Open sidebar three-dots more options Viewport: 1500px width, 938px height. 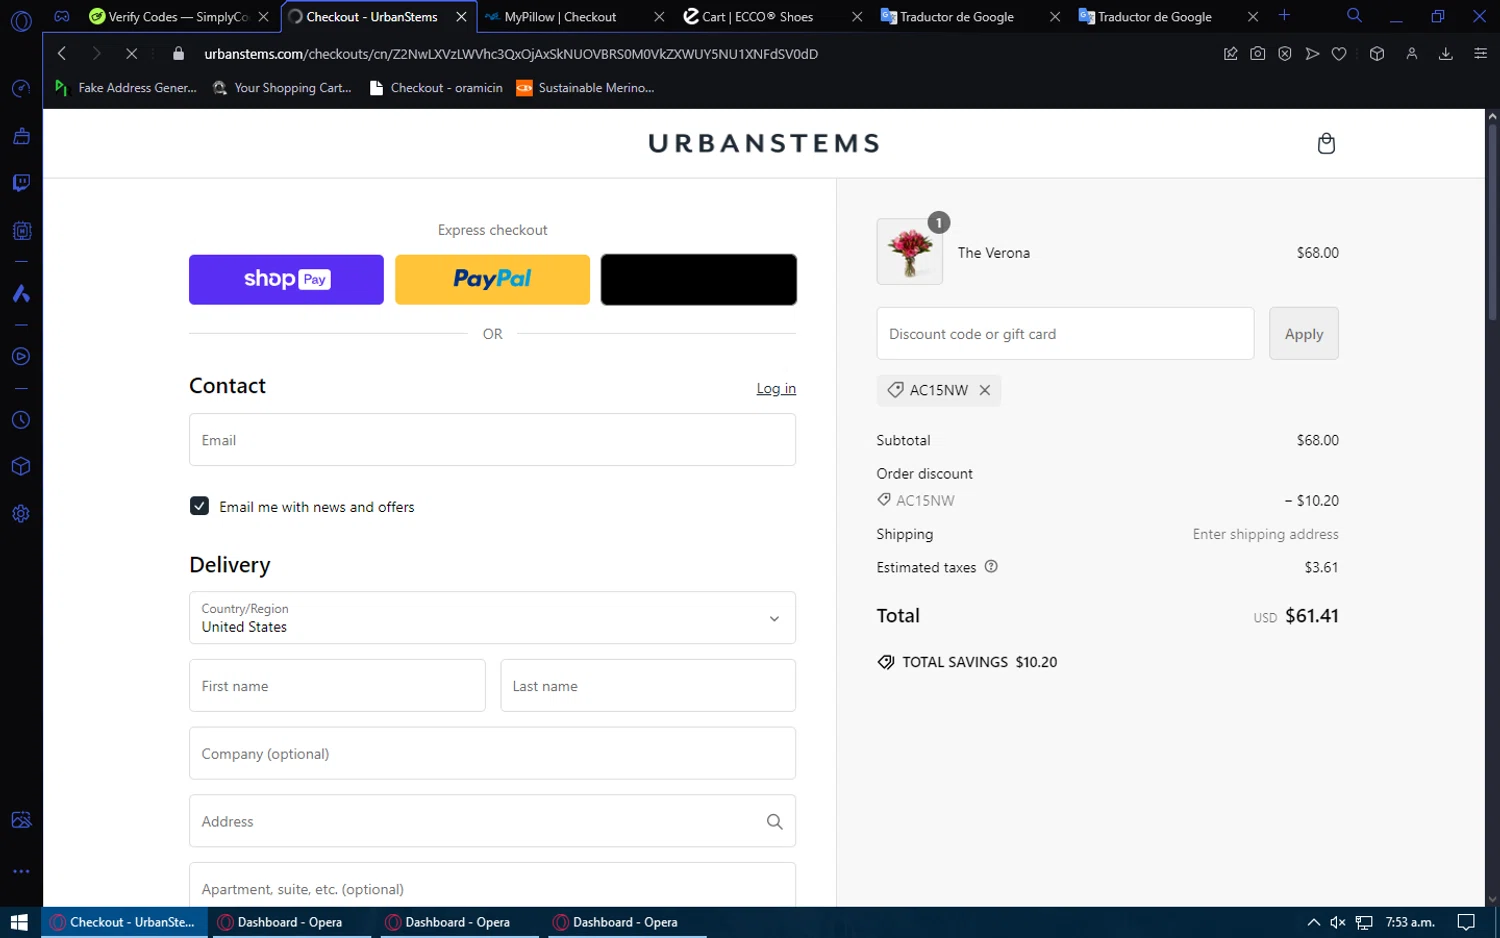click(x=21, y=871)
